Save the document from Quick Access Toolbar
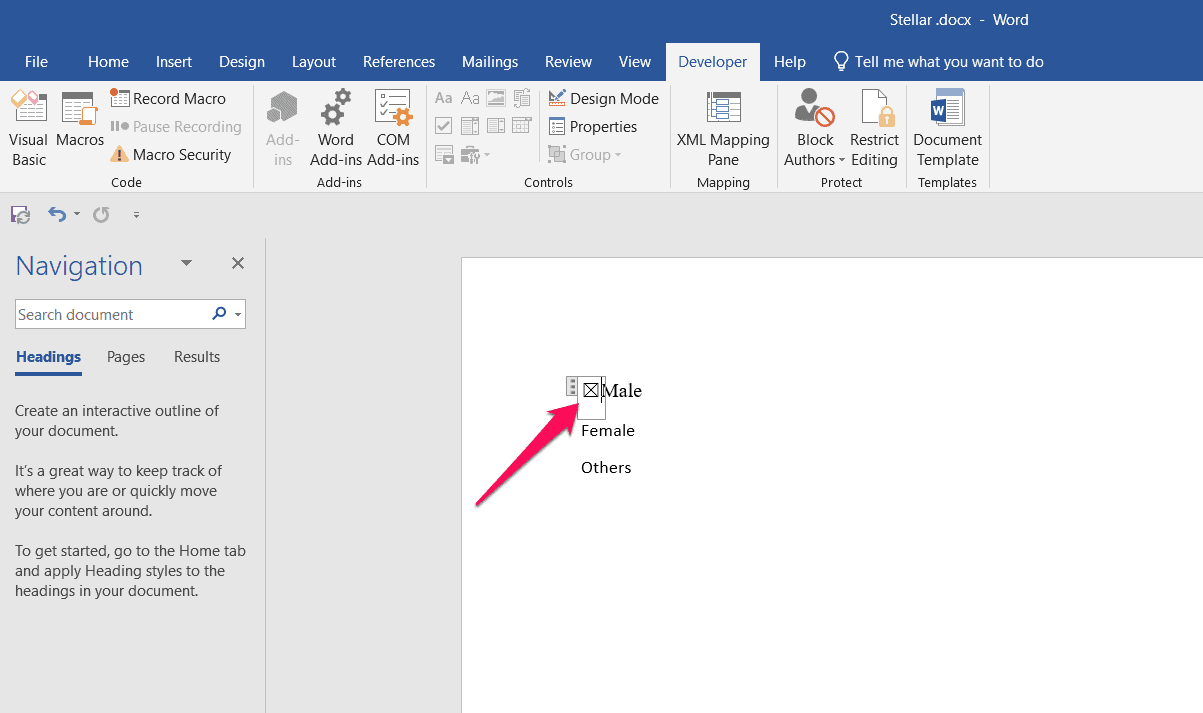1203x713 pixels. (20, 214)
